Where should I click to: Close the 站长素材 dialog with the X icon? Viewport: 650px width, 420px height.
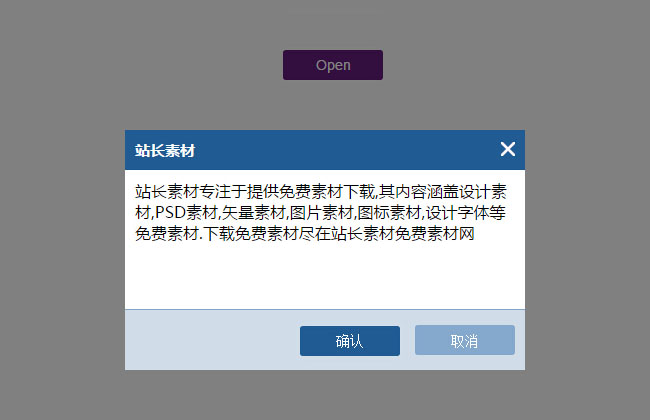pyautogui.click(x=507, y=149)
